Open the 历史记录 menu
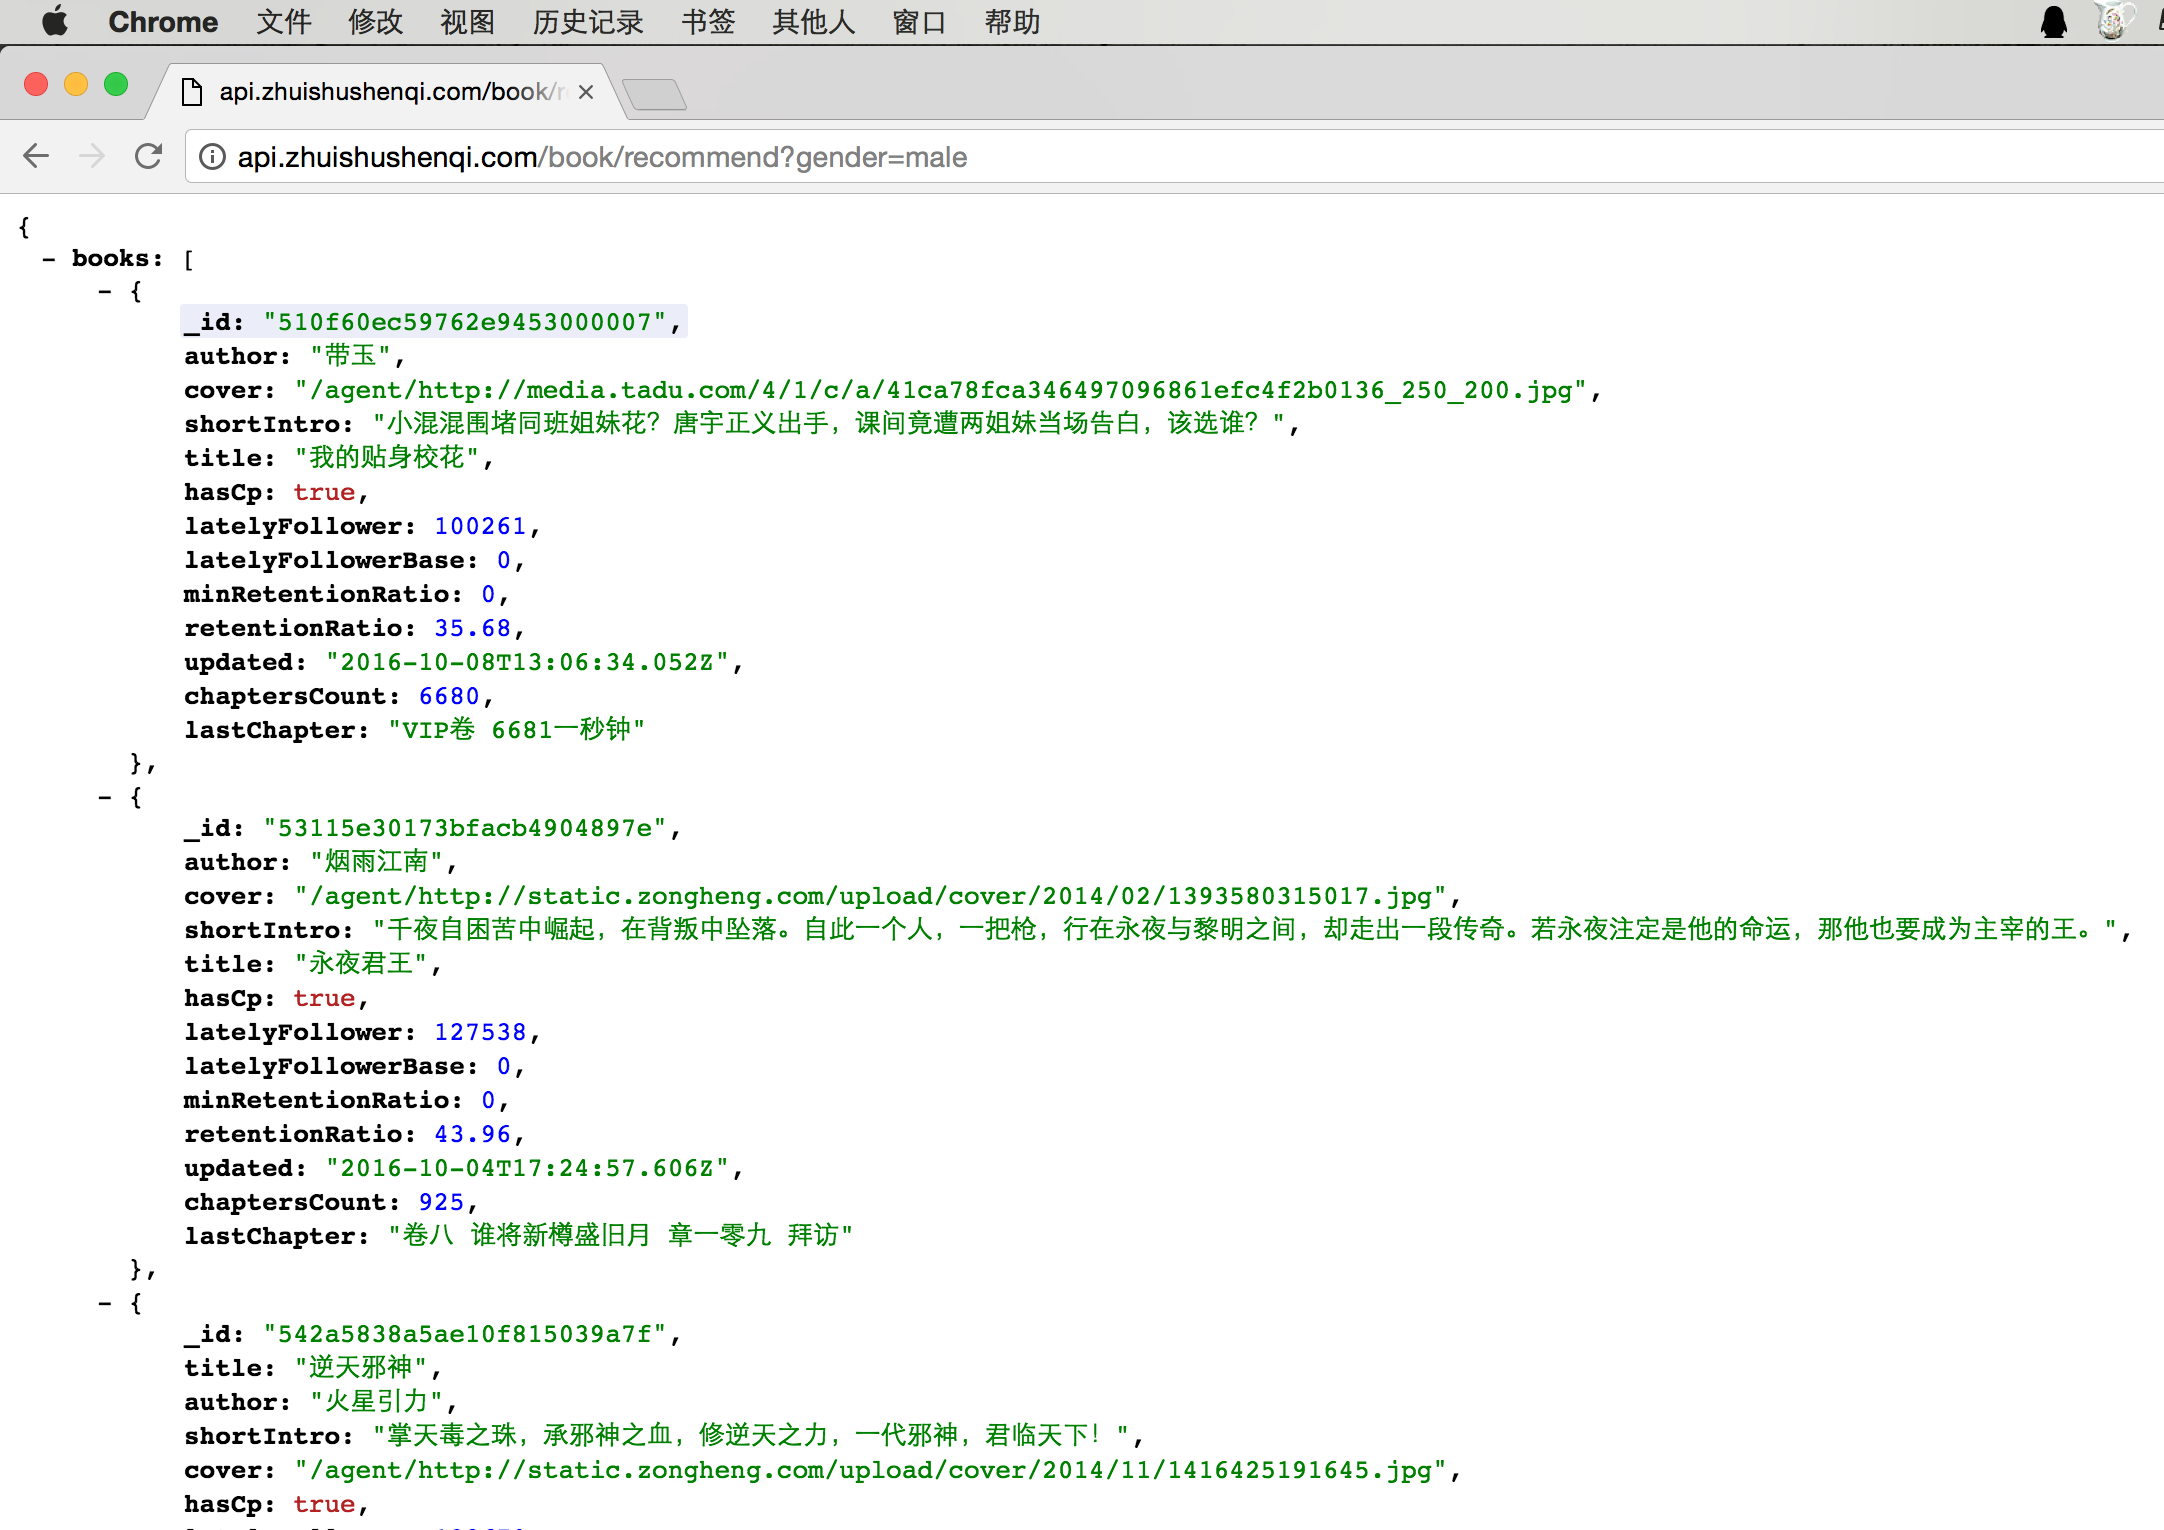Image resolution: width=2164 pixels, height=1530 pixels. [x=587, y=22]
